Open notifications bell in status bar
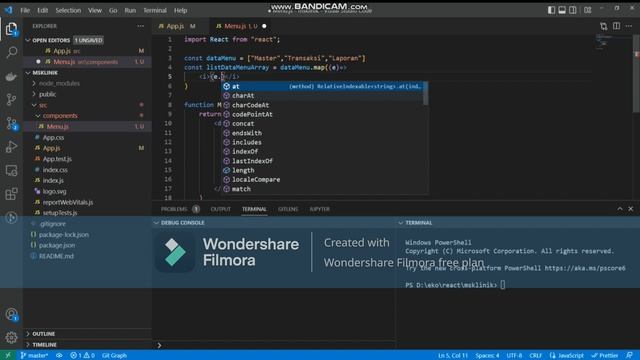This screenshot has height=360, width=640. pos(630,355)
